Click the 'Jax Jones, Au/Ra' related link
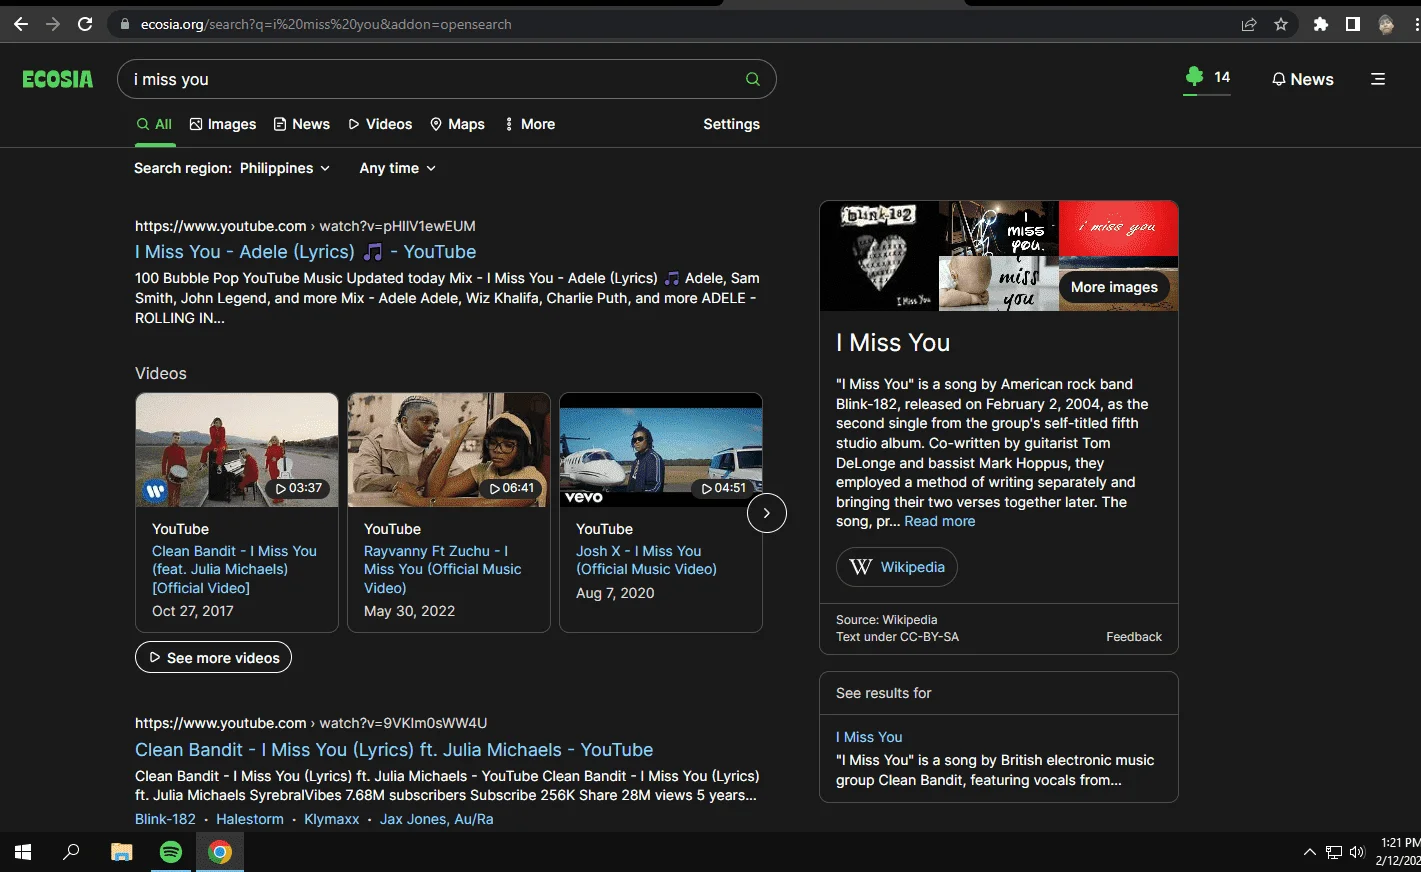 [x=436, y=819]
